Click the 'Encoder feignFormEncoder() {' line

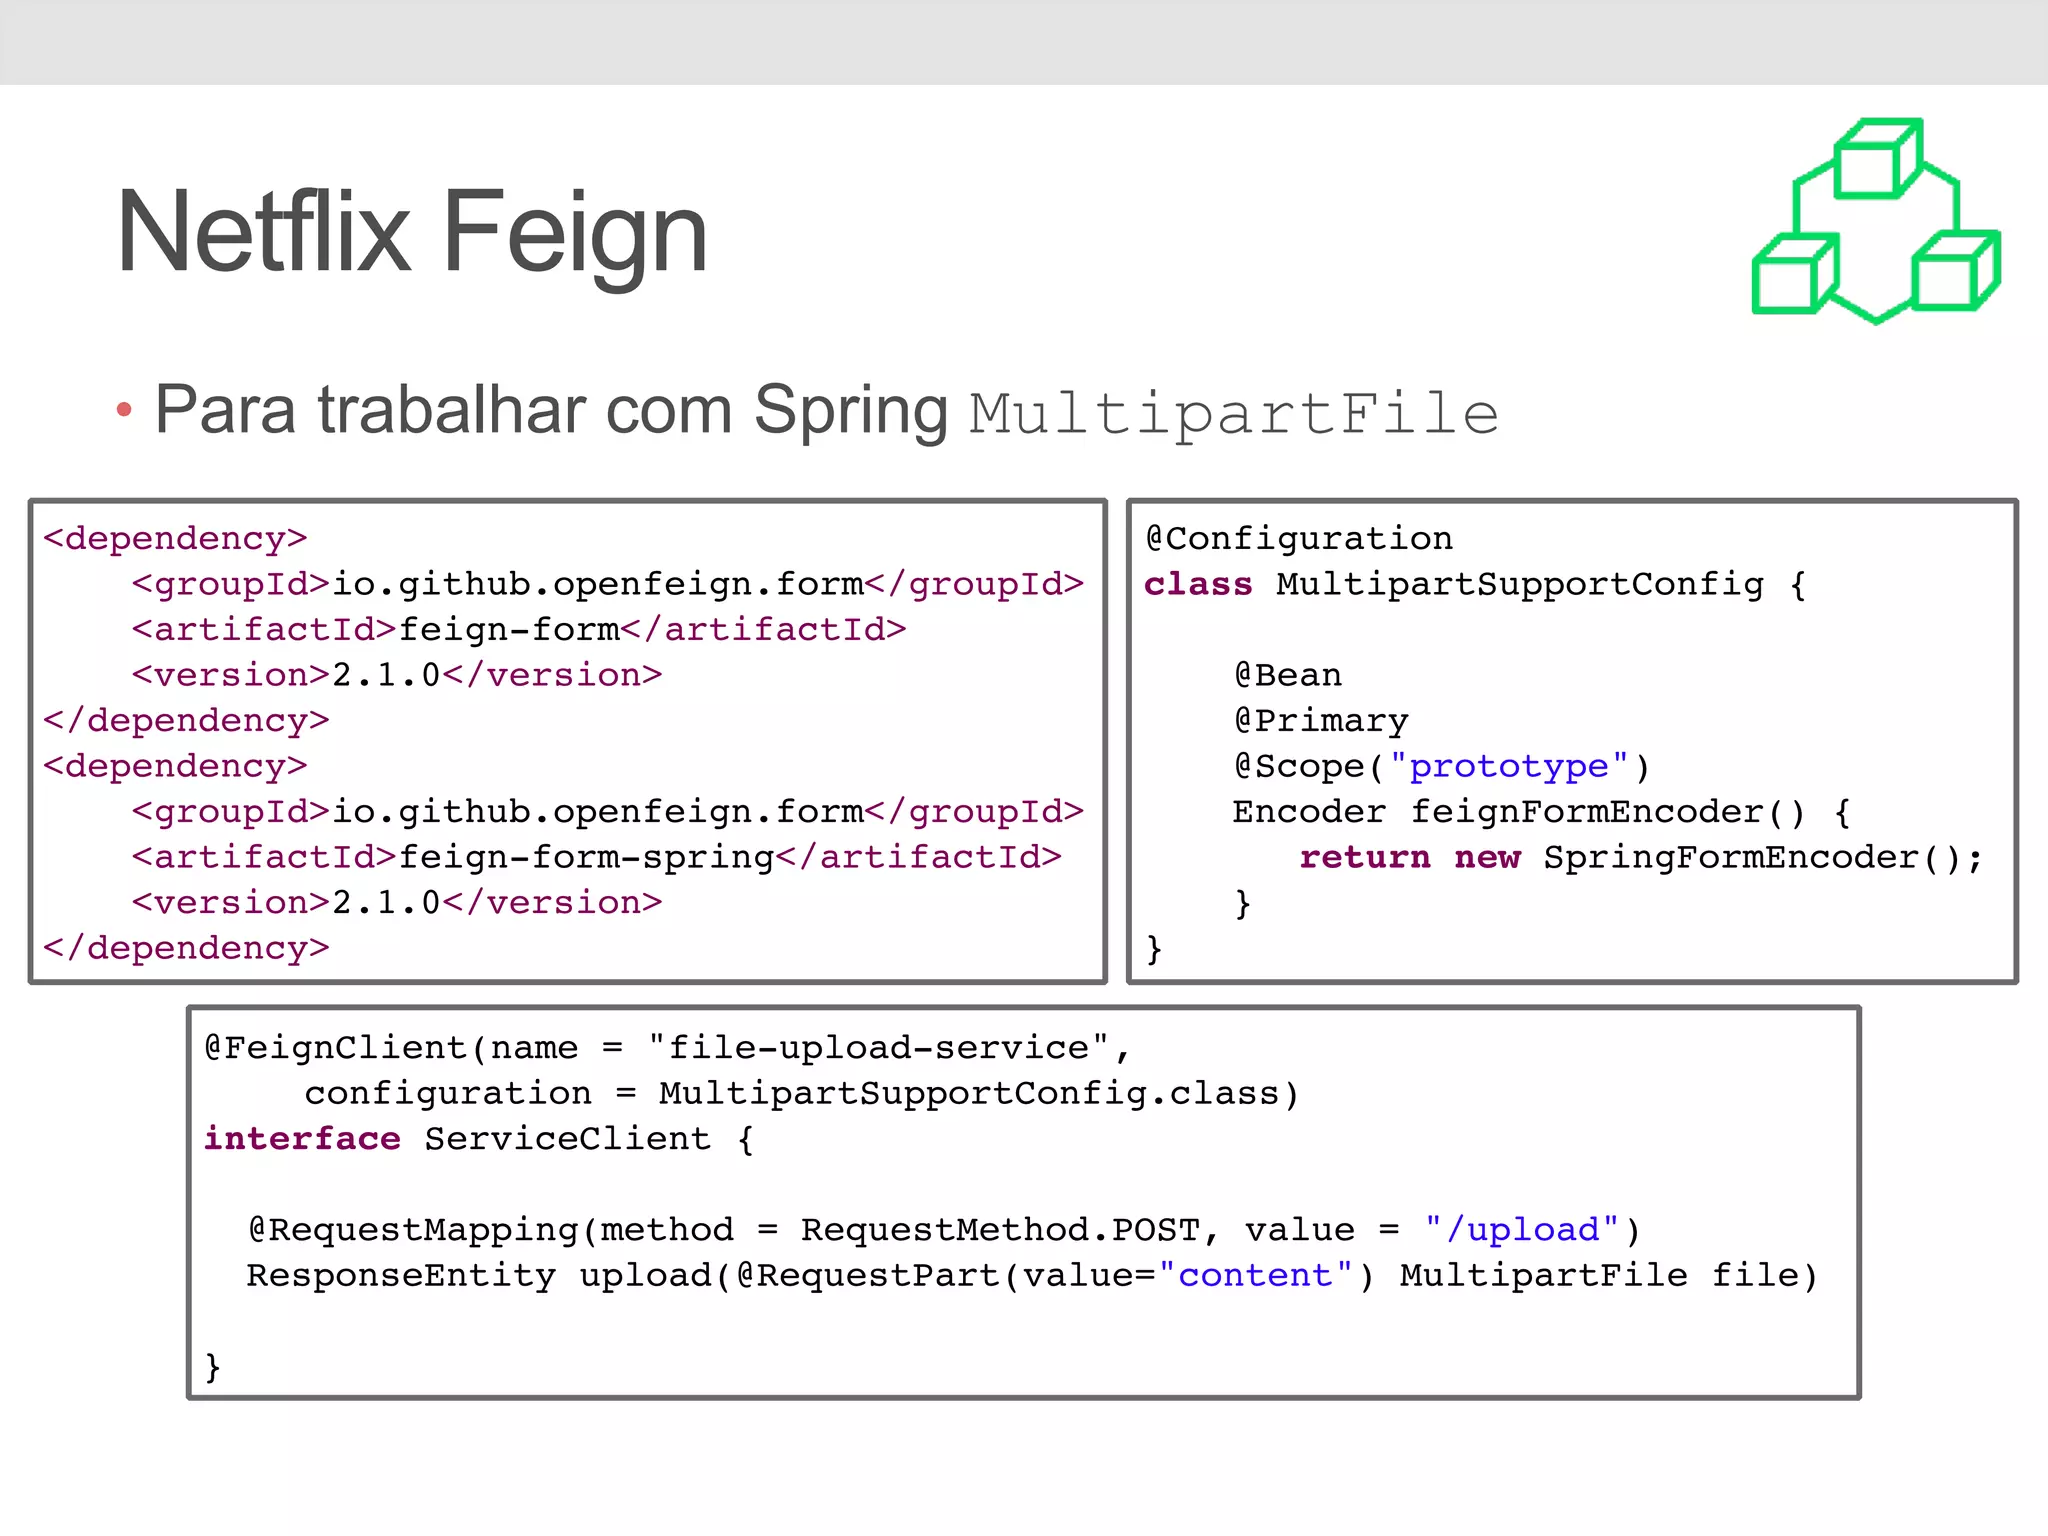(1542, 812)
